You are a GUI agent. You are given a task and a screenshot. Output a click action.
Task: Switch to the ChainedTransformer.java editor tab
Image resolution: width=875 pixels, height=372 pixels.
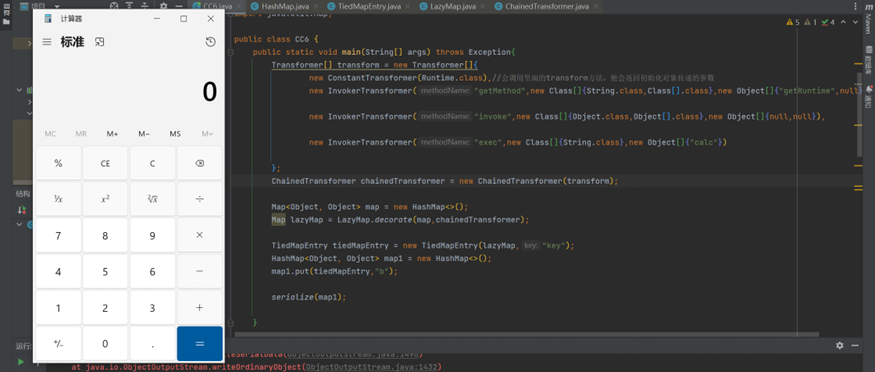click(x=547, y=6)
